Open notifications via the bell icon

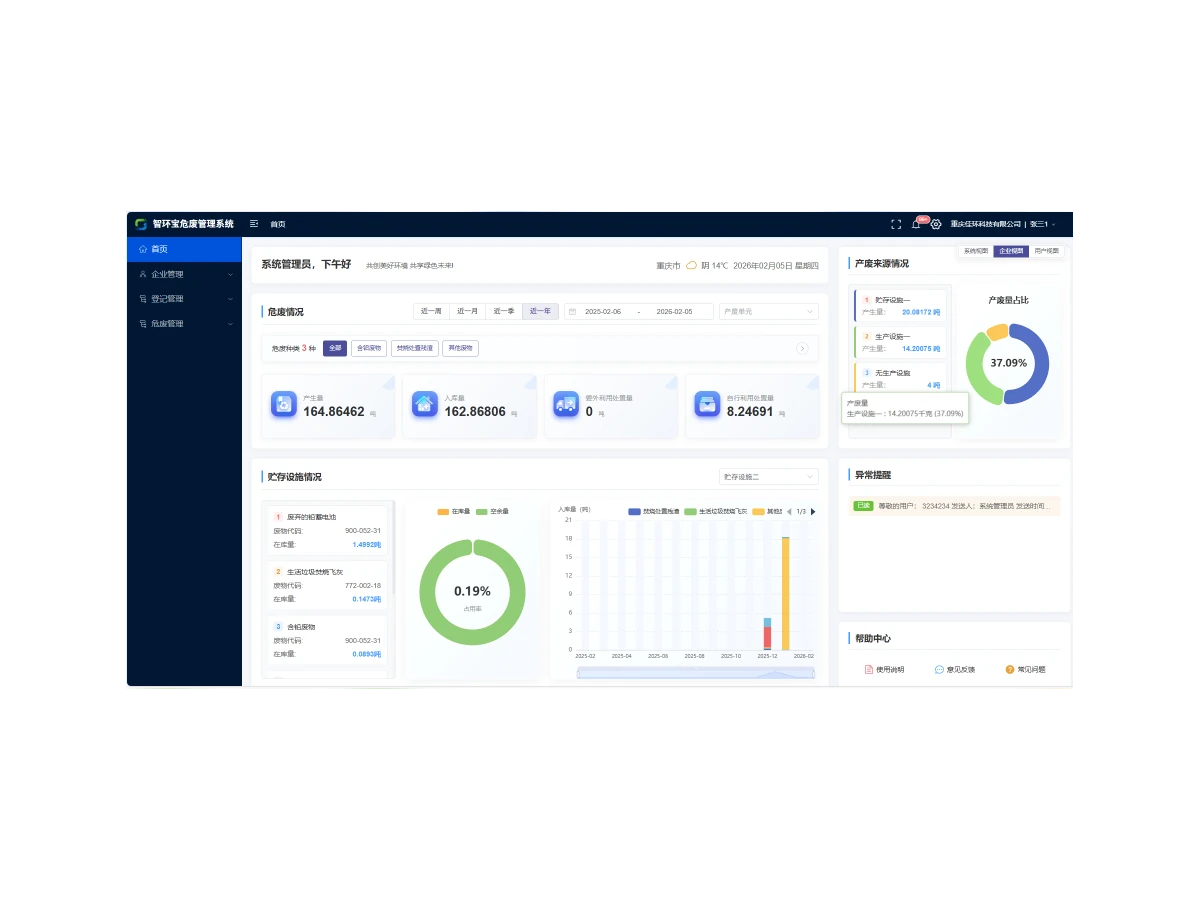pos(916,224)
